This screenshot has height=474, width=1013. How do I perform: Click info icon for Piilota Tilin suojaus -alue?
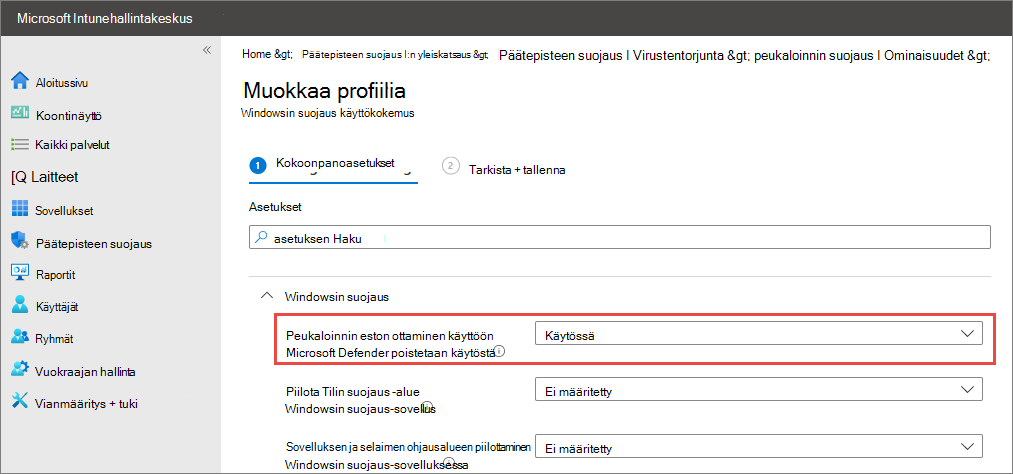tap(427, 406)
